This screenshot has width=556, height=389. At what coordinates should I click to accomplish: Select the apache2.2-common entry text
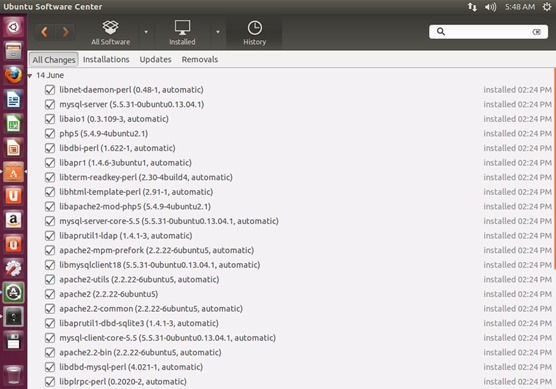pos(151,309)
